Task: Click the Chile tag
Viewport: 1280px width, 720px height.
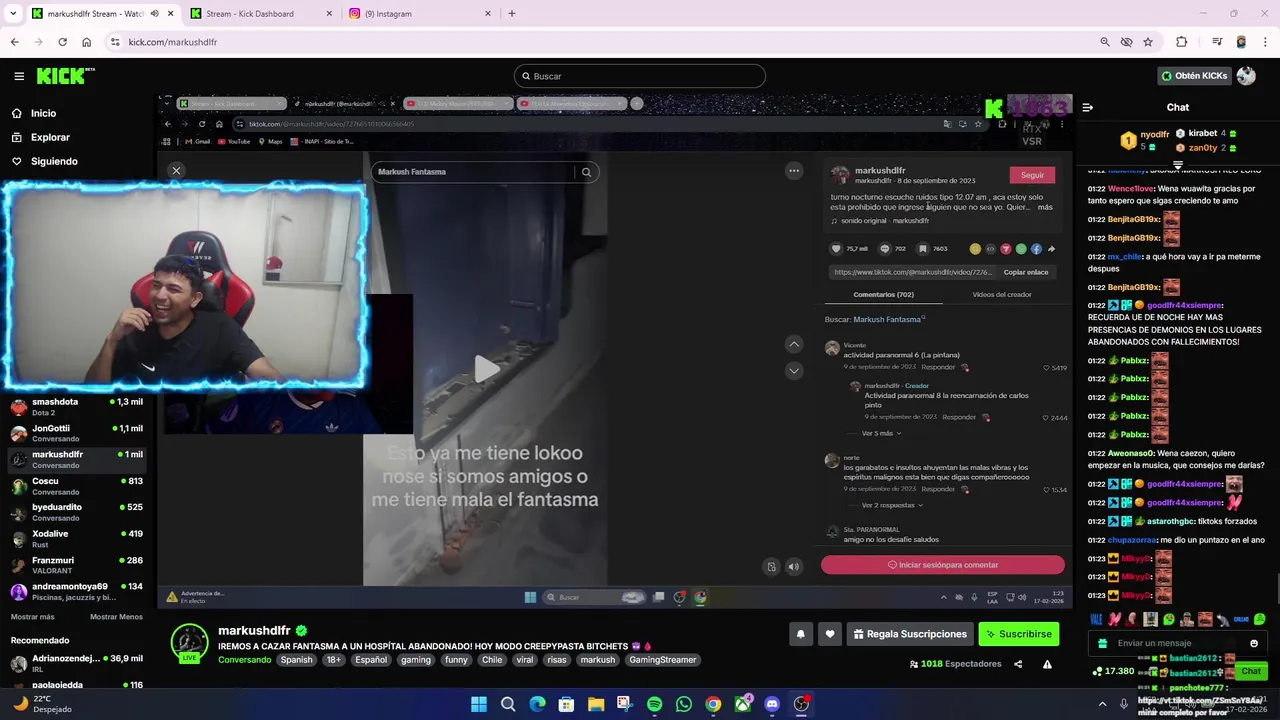Action: pyautogui.click(x=492, y=660)
